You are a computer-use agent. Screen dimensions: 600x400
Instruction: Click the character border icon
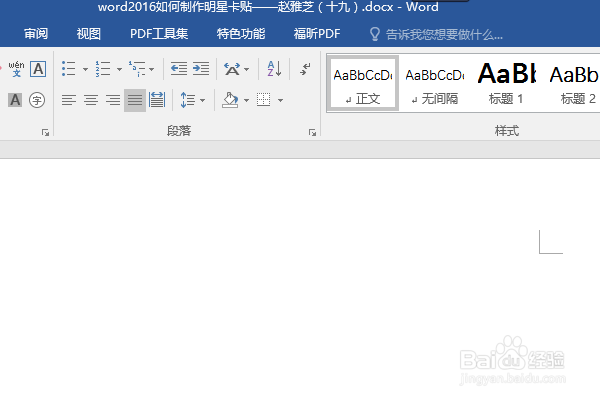pyautogui.click(x=38, y=69)
